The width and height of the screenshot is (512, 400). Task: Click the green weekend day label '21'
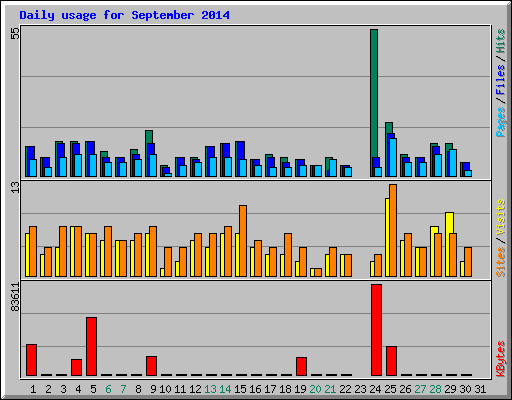tap(330, 389)
